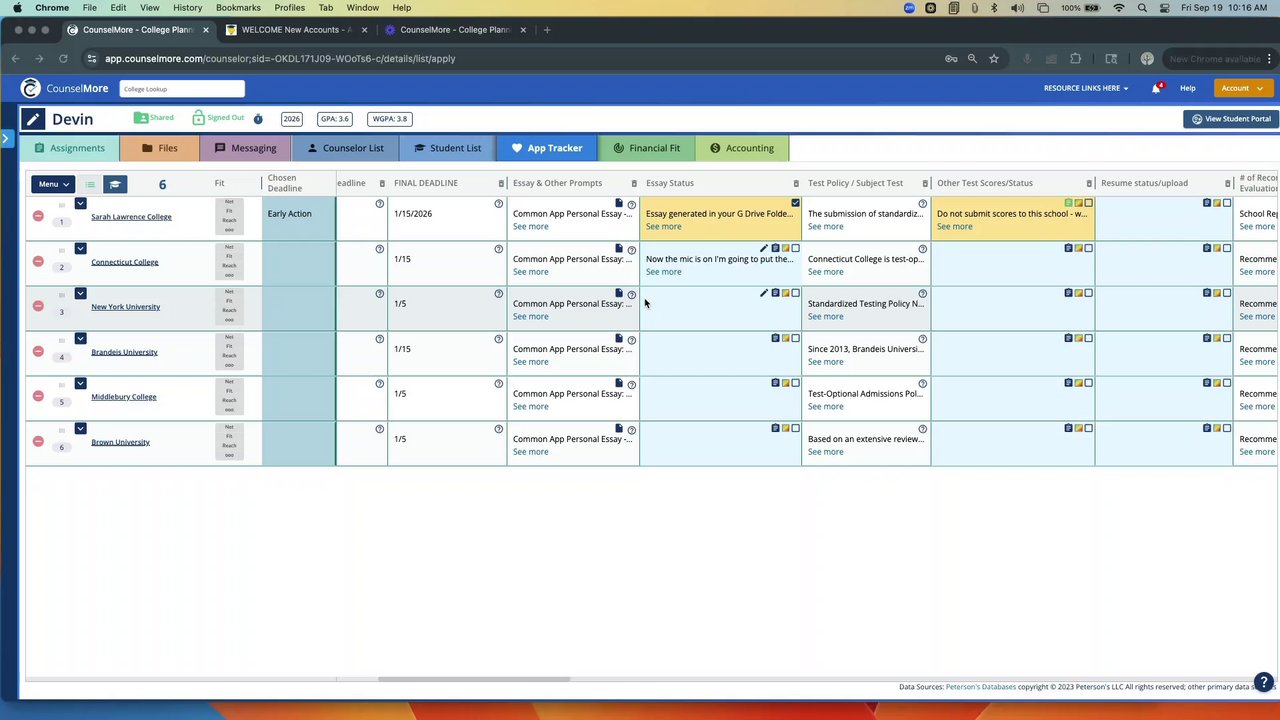Image resolution: width=1280 pixels, height=720 pixels.
Task: Click the stopwatch timer icon near Signed Out
Action: tap(258, 119)
